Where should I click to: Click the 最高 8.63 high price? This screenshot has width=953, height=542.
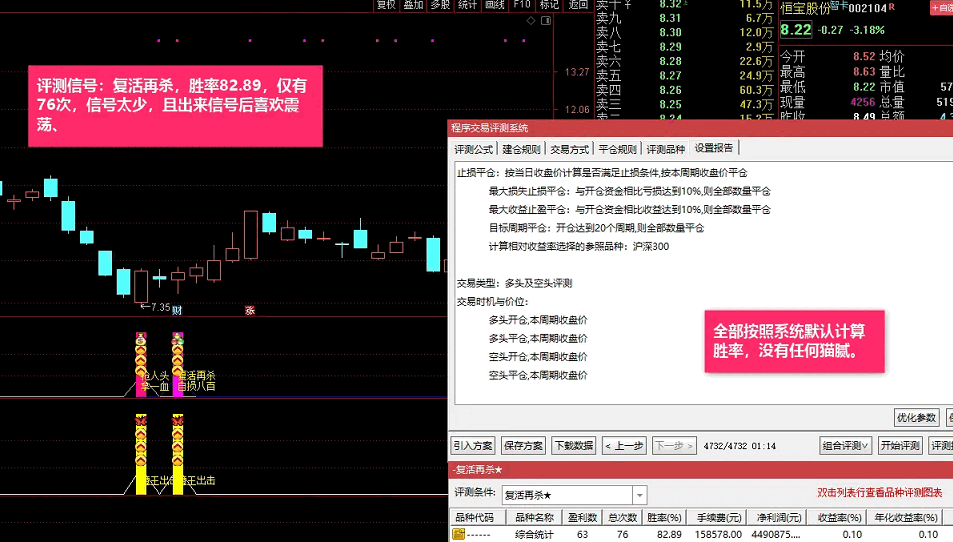coord(864,72)
